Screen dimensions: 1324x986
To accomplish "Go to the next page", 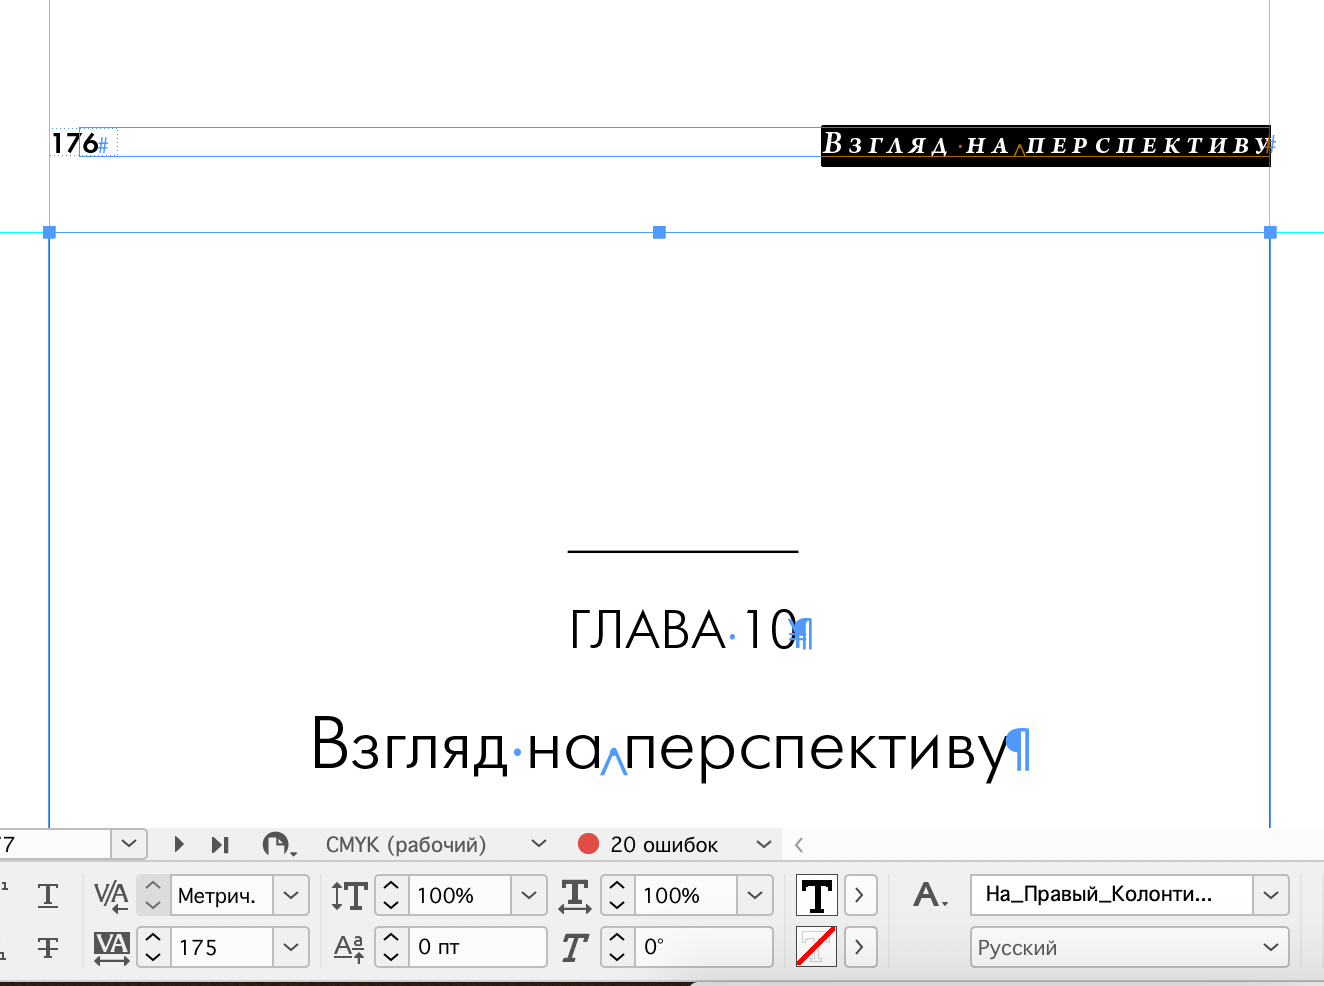I will (179, 845).
